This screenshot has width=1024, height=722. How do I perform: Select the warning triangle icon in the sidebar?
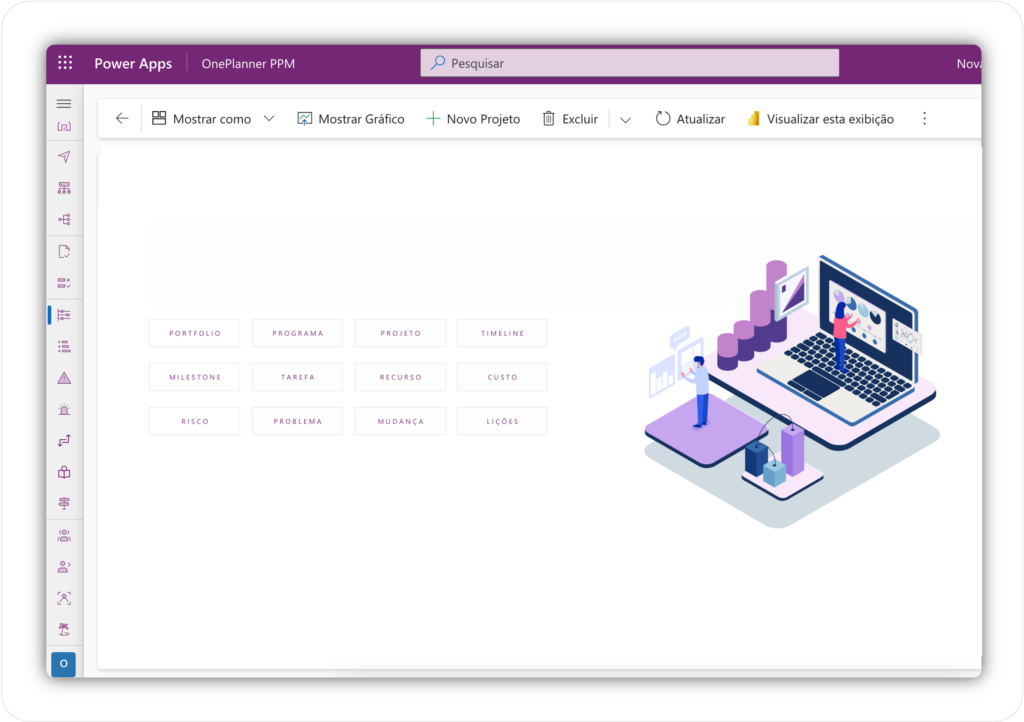click(63, 378)
